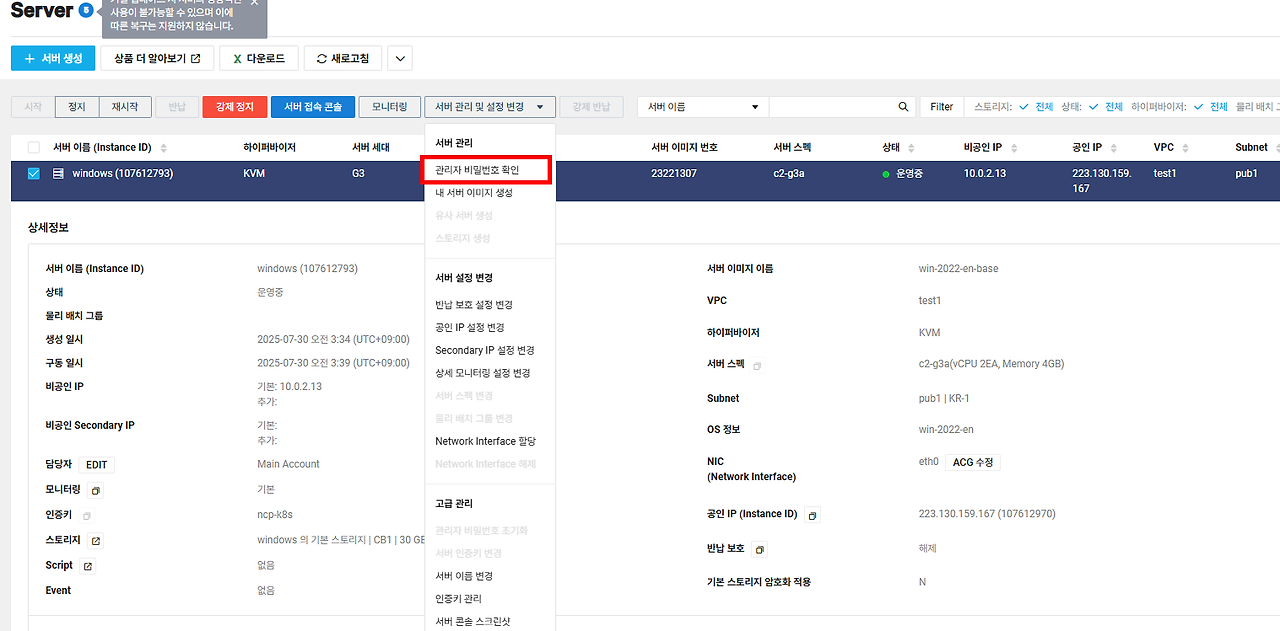Open the 서버 접속 콘솔 server console
Viewport: 1280px width, 631px height.
(312, 106)
